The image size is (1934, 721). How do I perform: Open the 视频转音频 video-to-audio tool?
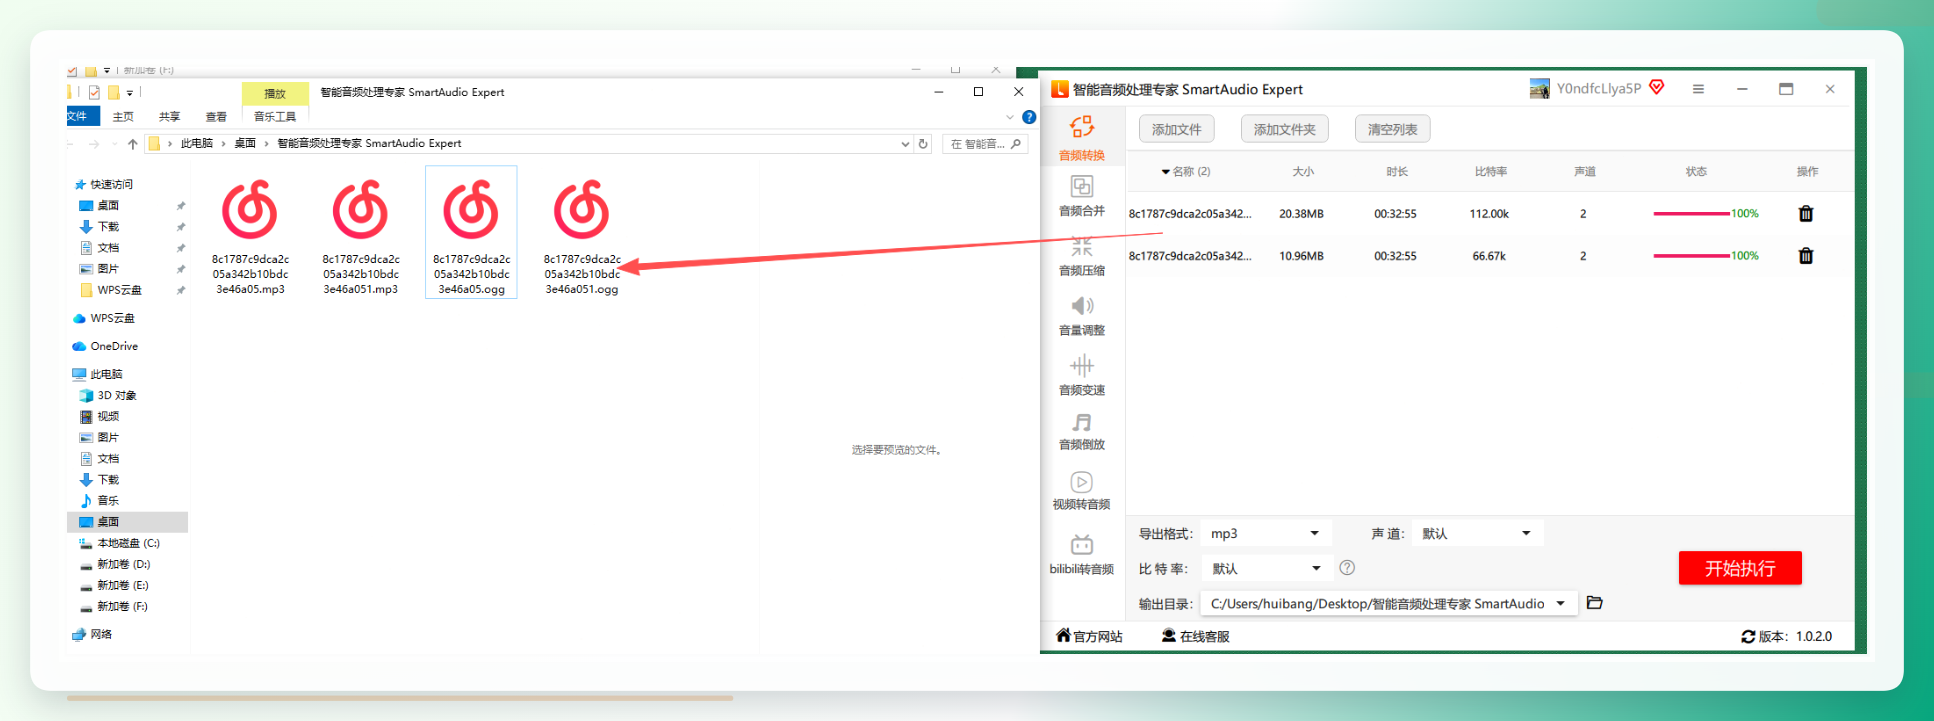[x=1081, y=491]
